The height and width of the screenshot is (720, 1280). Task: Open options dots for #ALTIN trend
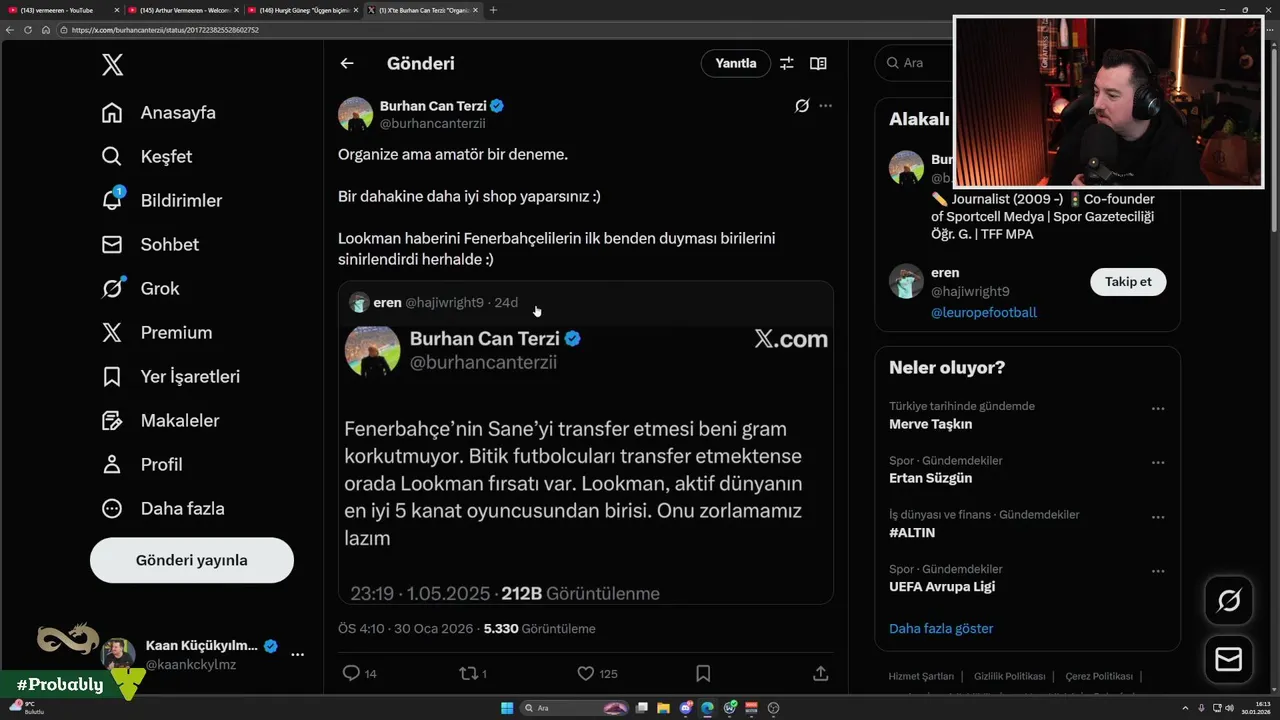[x=1158, y=517]
